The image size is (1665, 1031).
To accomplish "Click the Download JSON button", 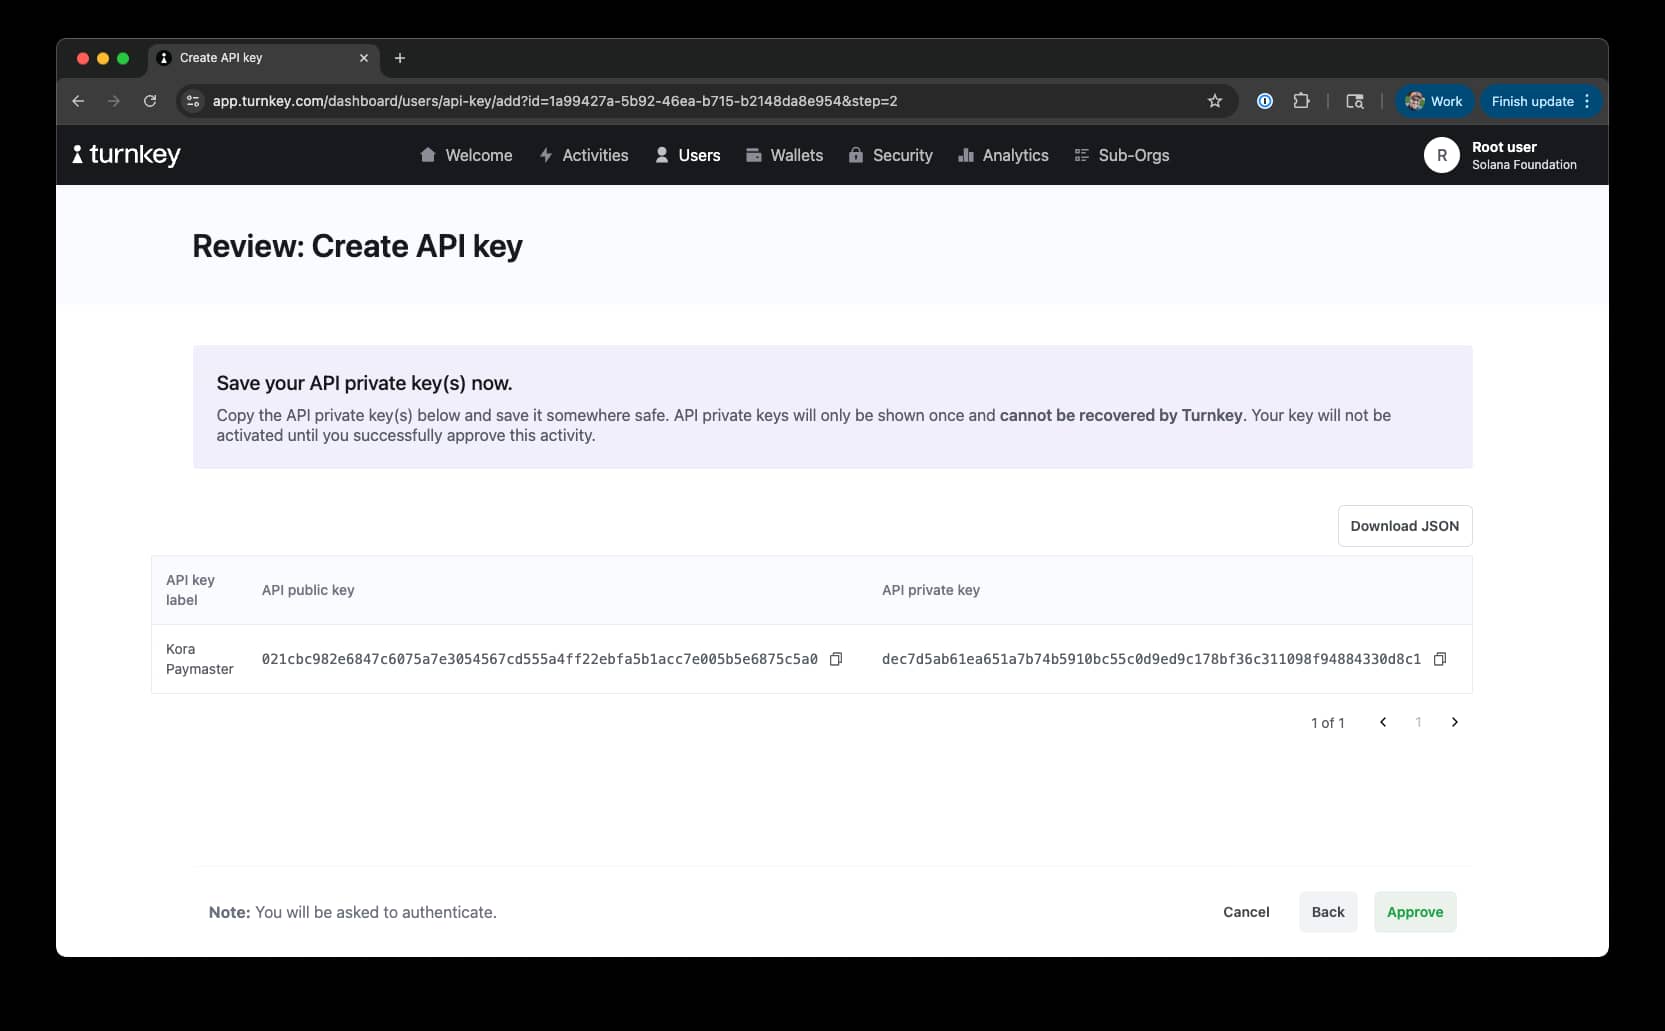I will 1405,525.
